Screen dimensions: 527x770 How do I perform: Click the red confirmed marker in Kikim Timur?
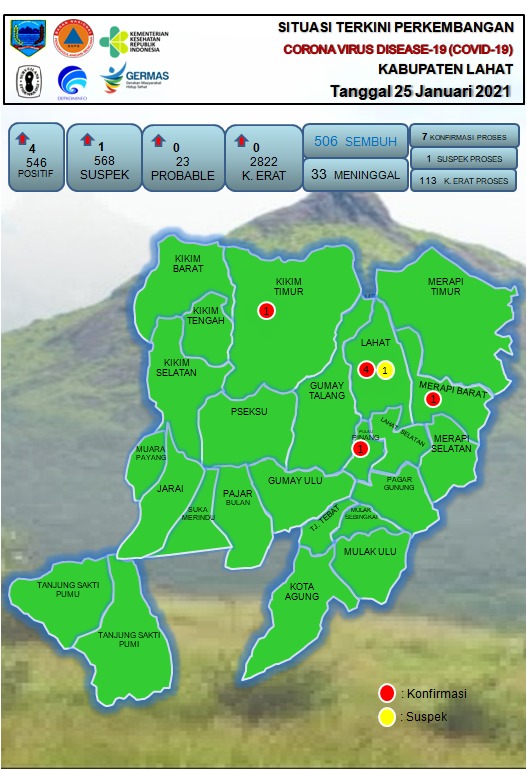266,310
